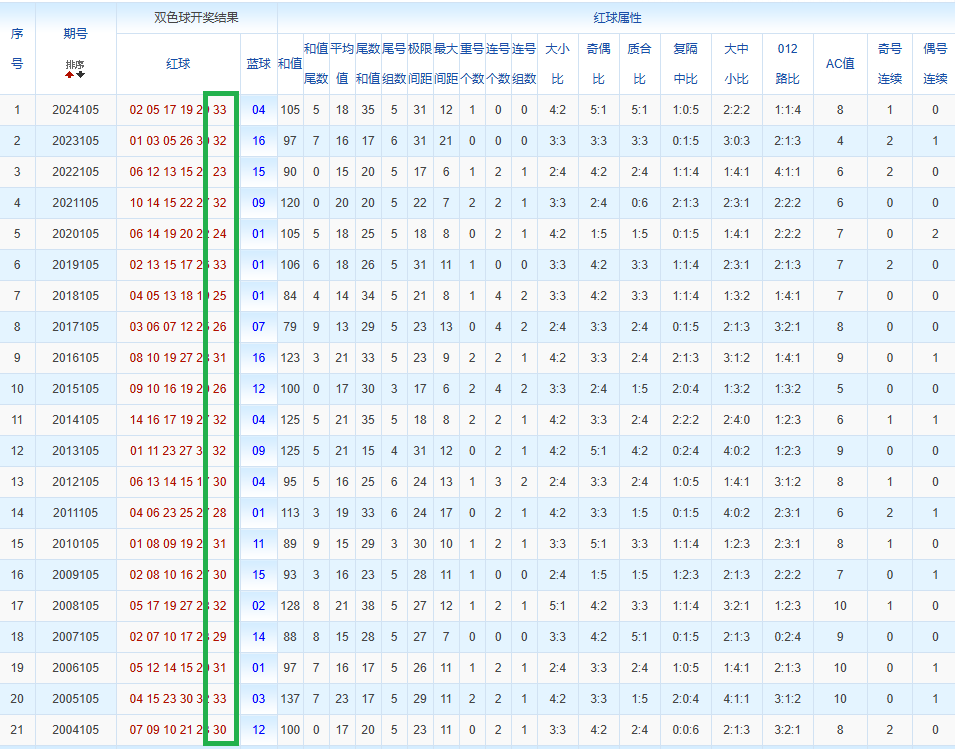Click 大中小比 value 2:4:0 in row 2014105
This screenshot has width=955, height=749.
click(736, 420)
